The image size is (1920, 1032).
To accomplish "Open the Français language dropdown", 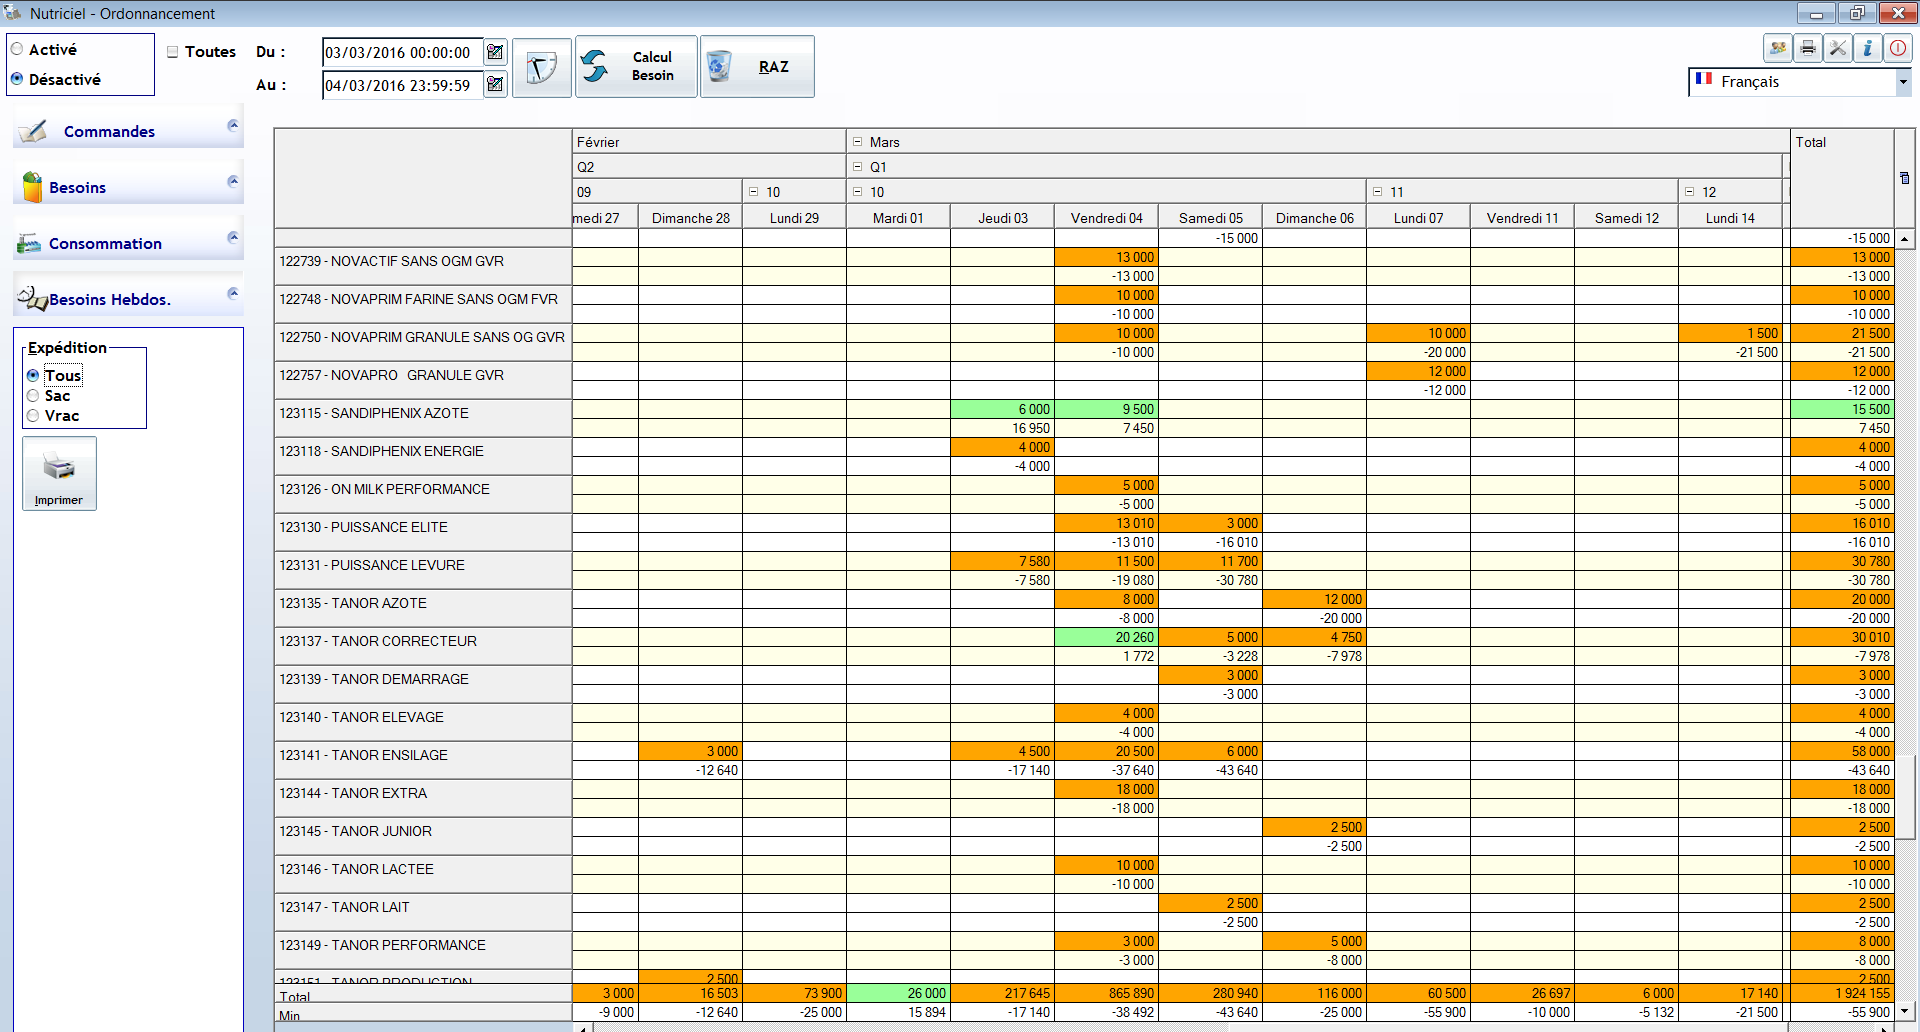I will click(x=1903, y=82).
